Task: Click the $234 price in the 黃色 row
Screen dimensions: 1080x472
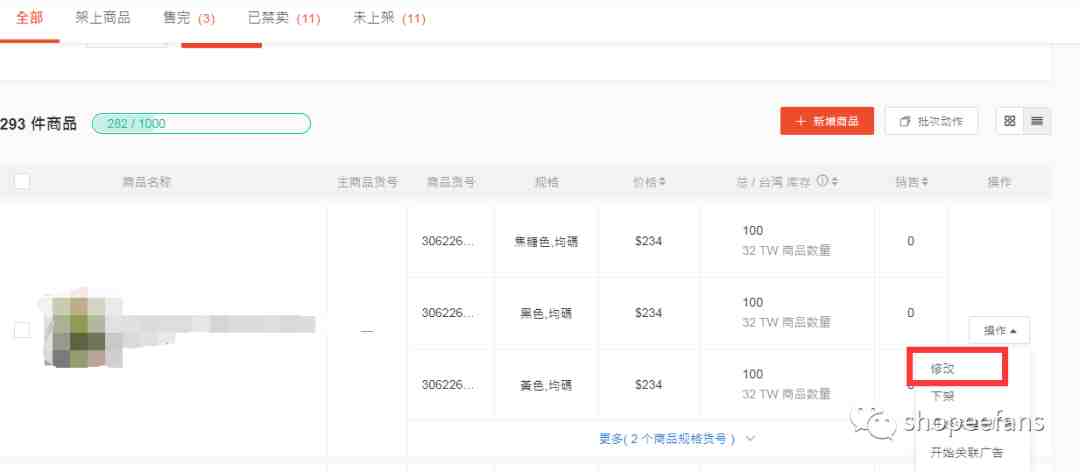Action: tap(649, 384)
